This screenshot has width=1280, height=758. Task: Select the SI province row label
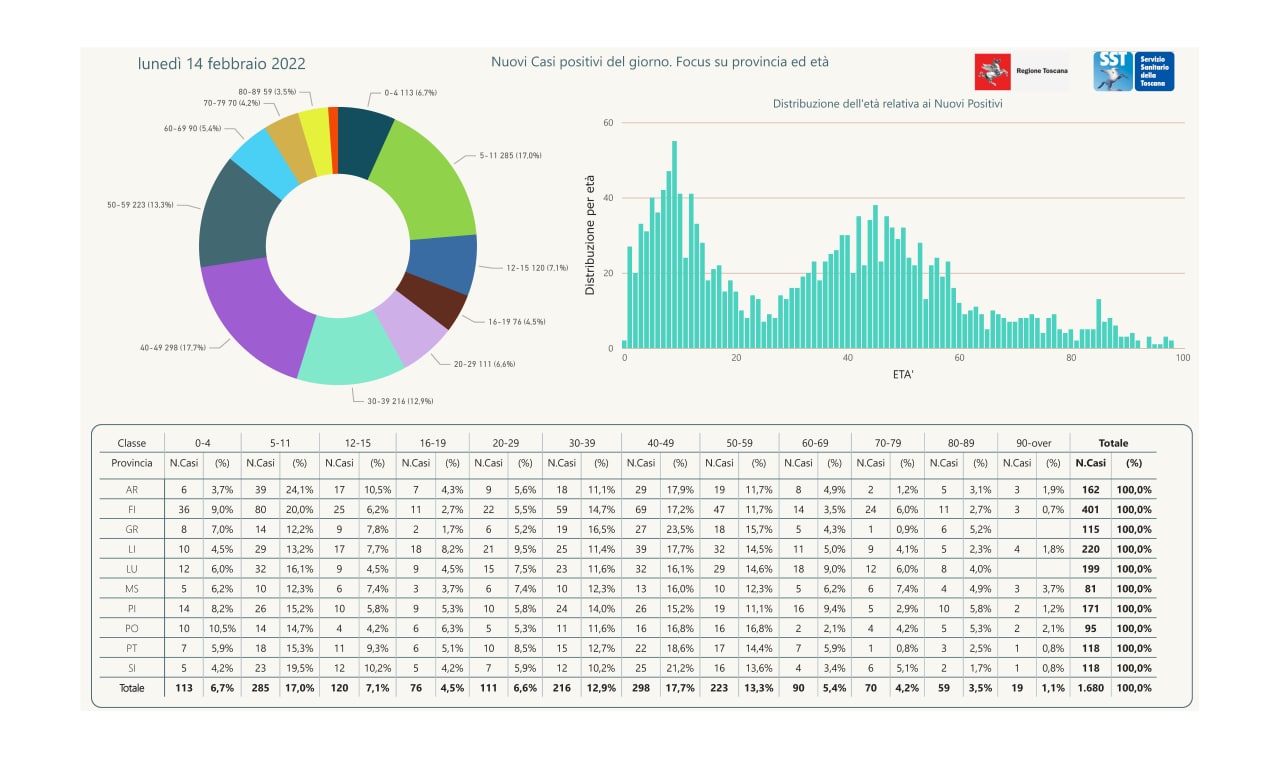pyautogui.click(x=132, y=668)
